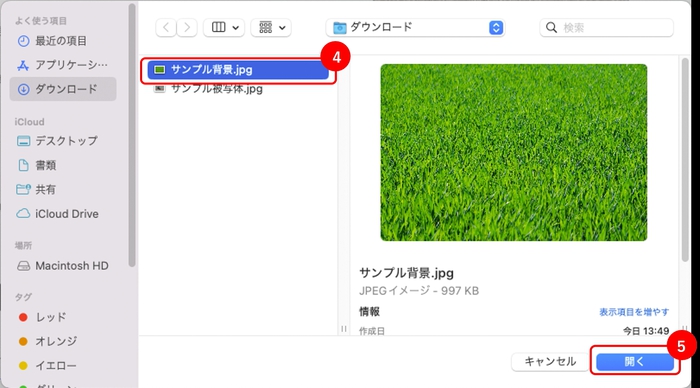This screenshot has height=388, width=700.
Task: Click the Macintosh HD disk icon
Action: 23,266
